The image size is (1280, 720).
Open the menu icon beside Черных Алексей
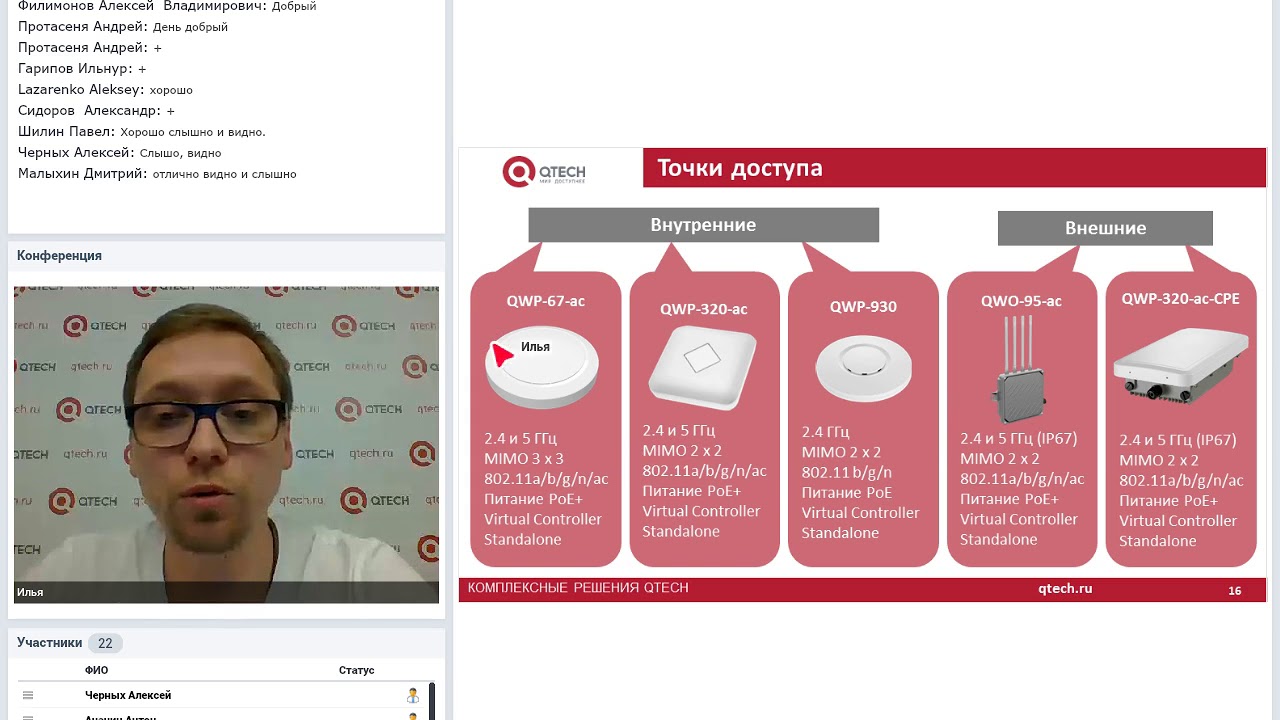tap(28, 695)
